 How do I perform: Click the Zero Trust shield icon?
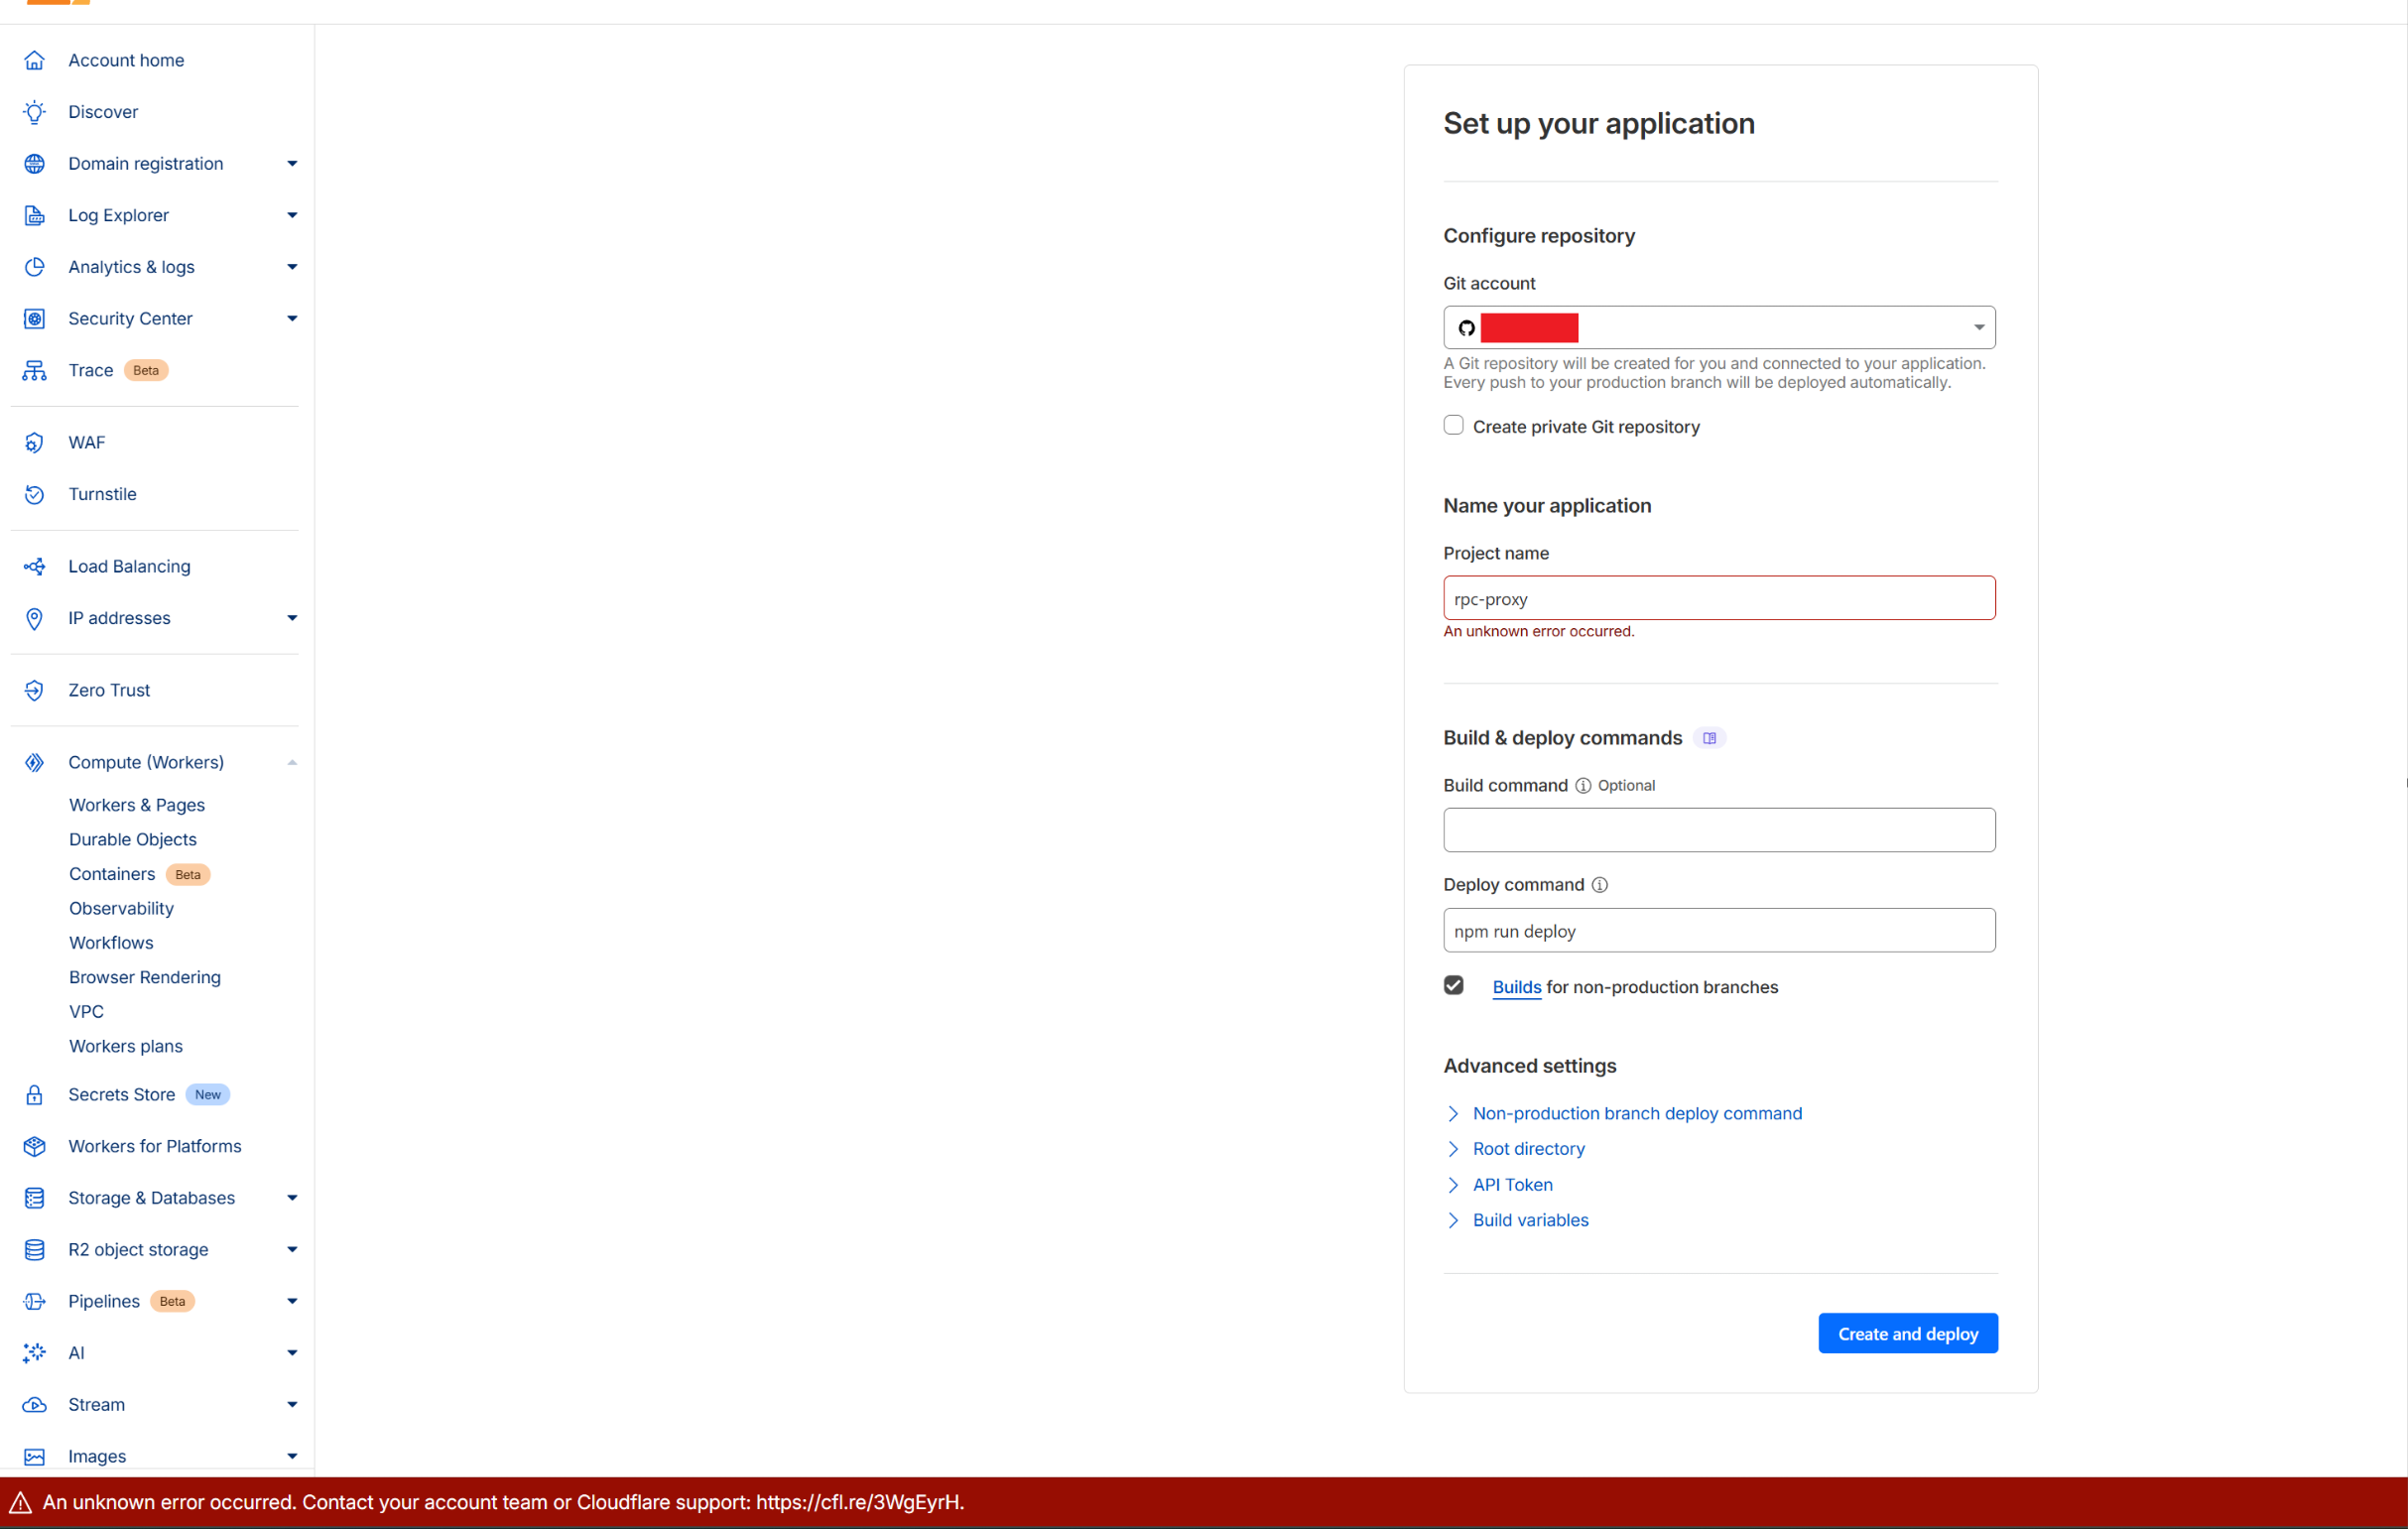pos(35,690)
